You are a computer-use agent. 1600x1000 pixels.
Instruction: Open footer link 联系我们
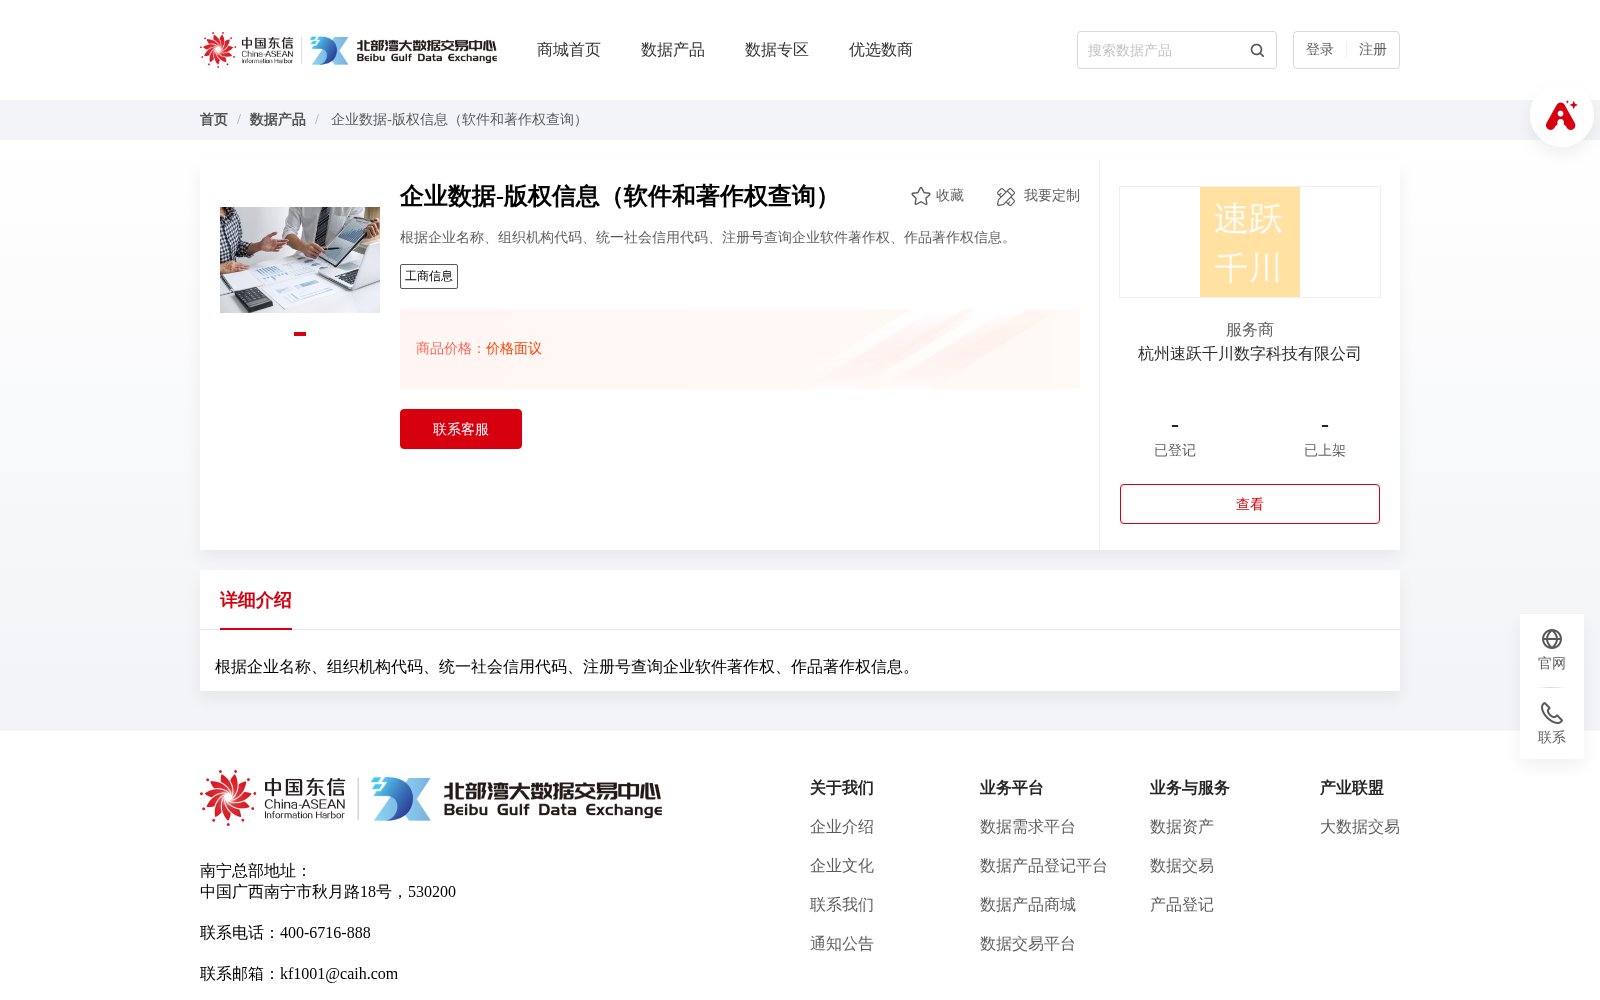click(842, 905)
